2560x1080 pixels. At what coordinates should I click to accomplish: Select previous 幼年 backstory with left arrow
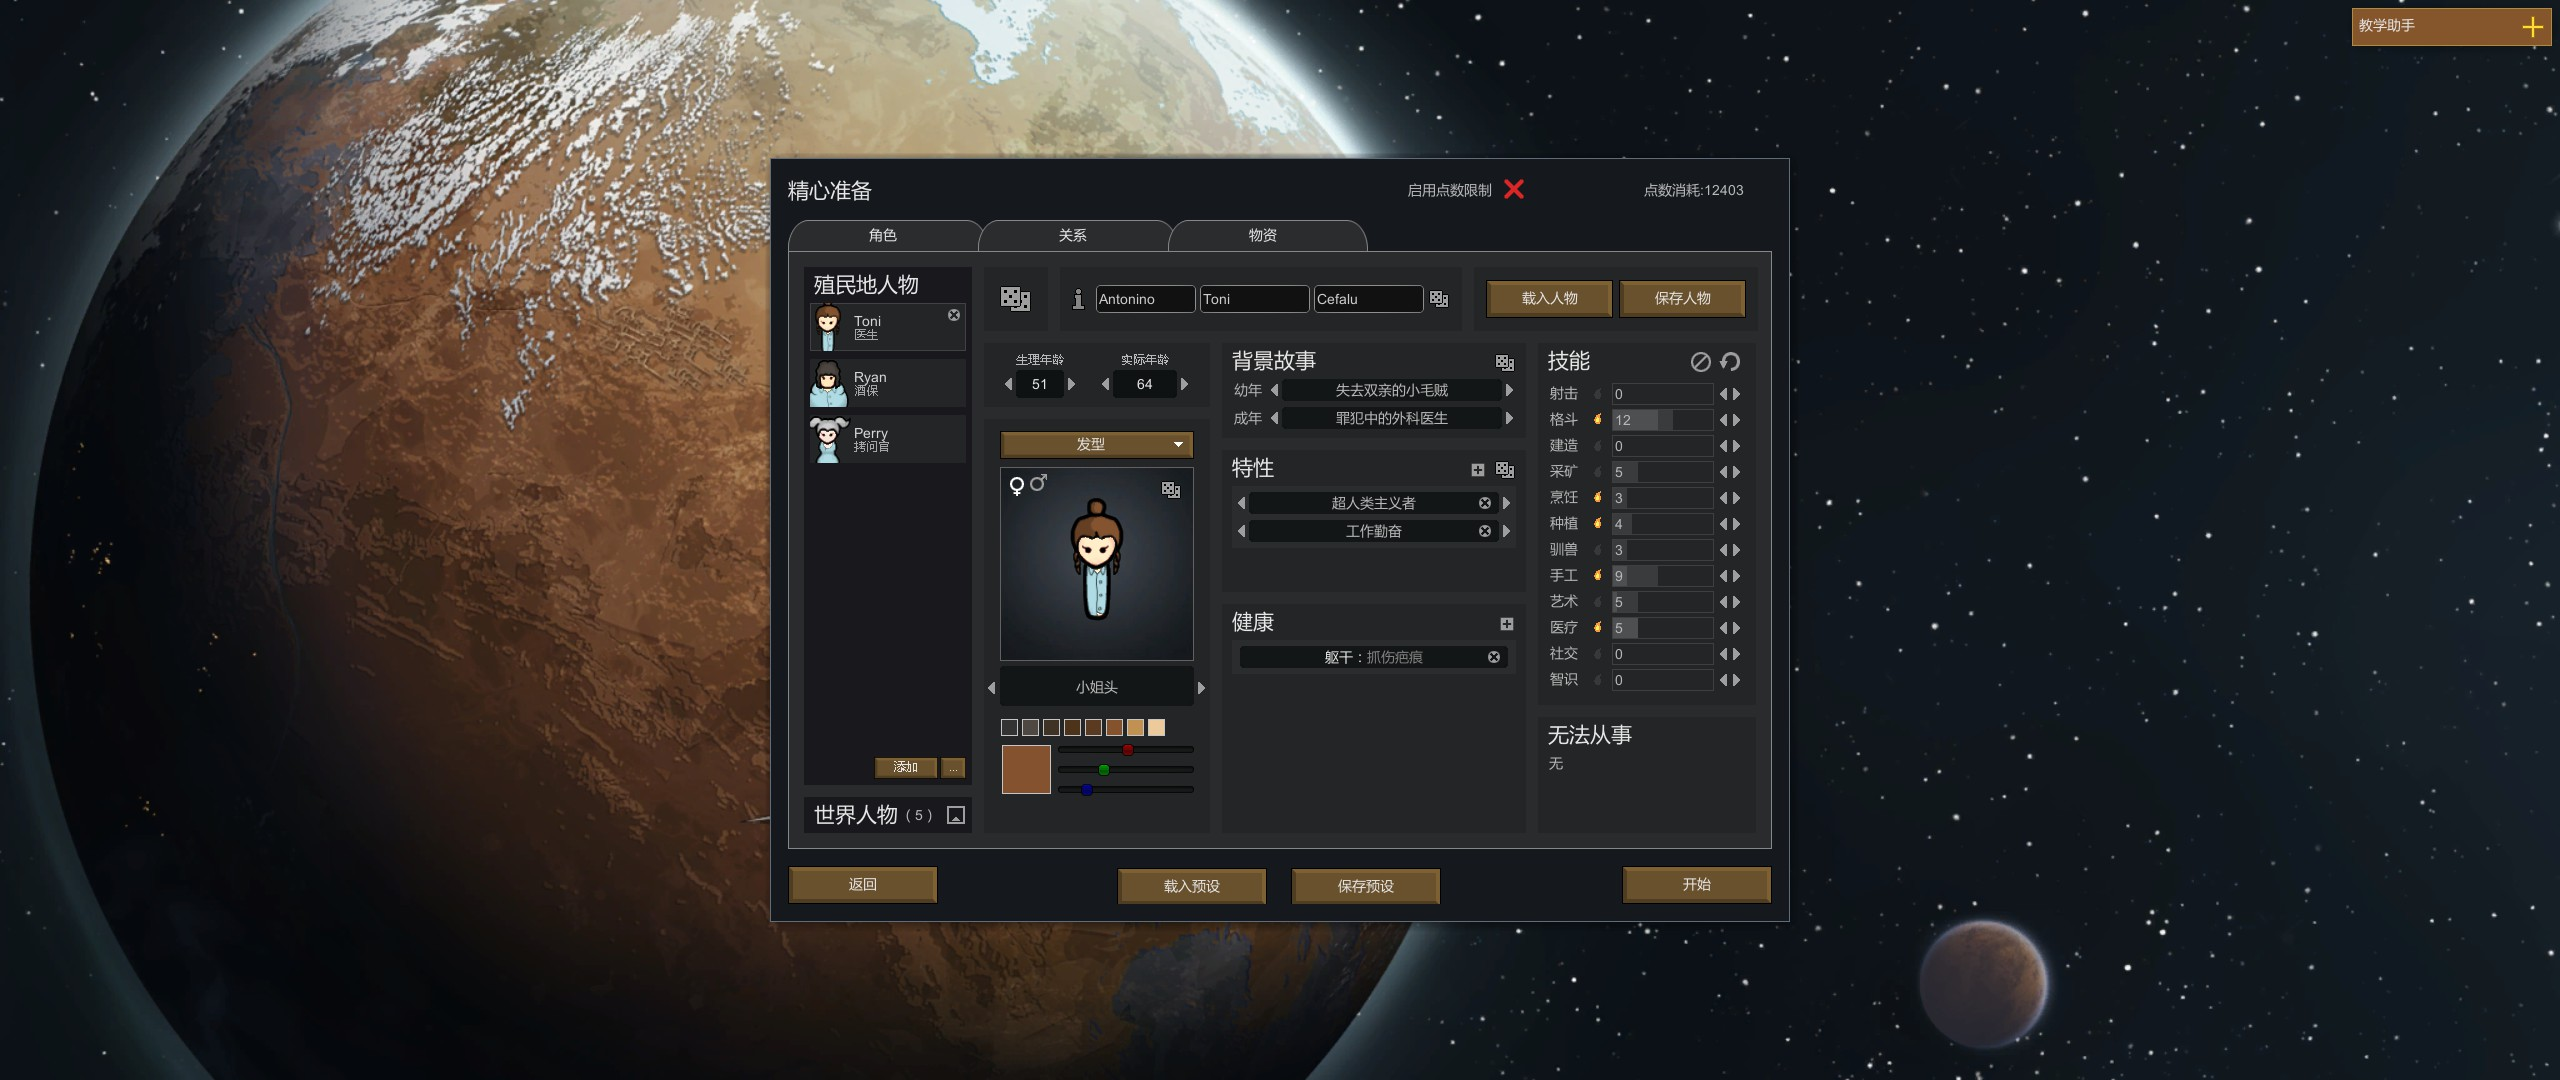(1274, 390)
